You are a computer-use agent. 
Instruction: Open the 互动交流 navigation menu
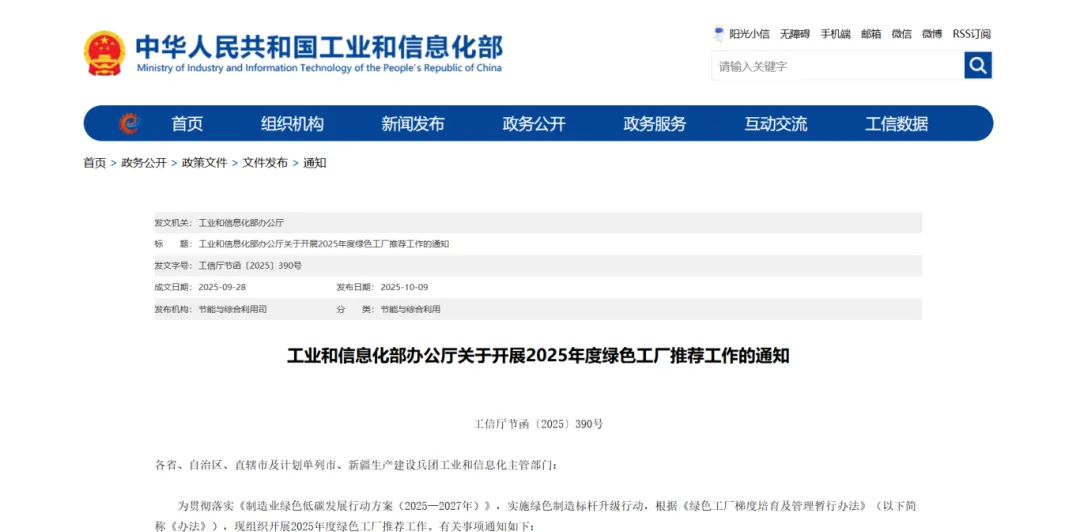[x=776, y=124]
